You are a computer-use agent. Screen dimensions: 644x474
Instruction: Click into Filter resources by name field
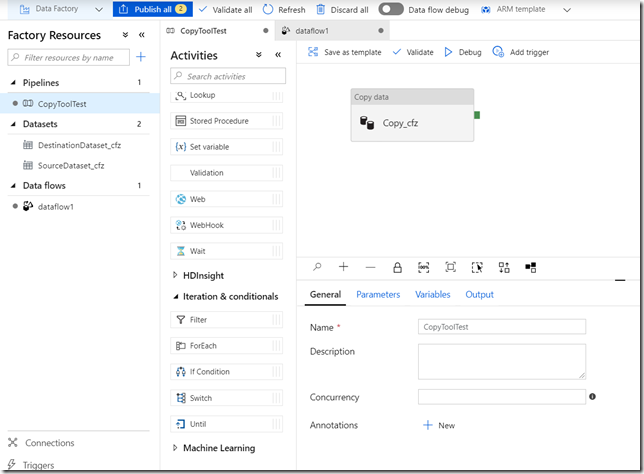pyautogui.click(x=69, y=58)
